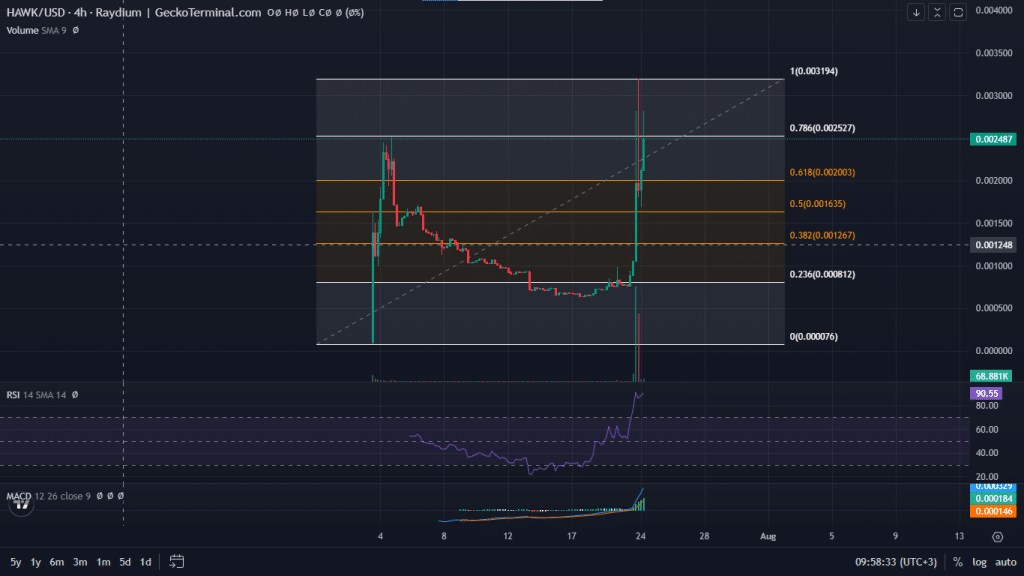The height and width of the screenshot is (576, 1024).
Task: Click the chart screenshot download icon
Action: [915, 12]
